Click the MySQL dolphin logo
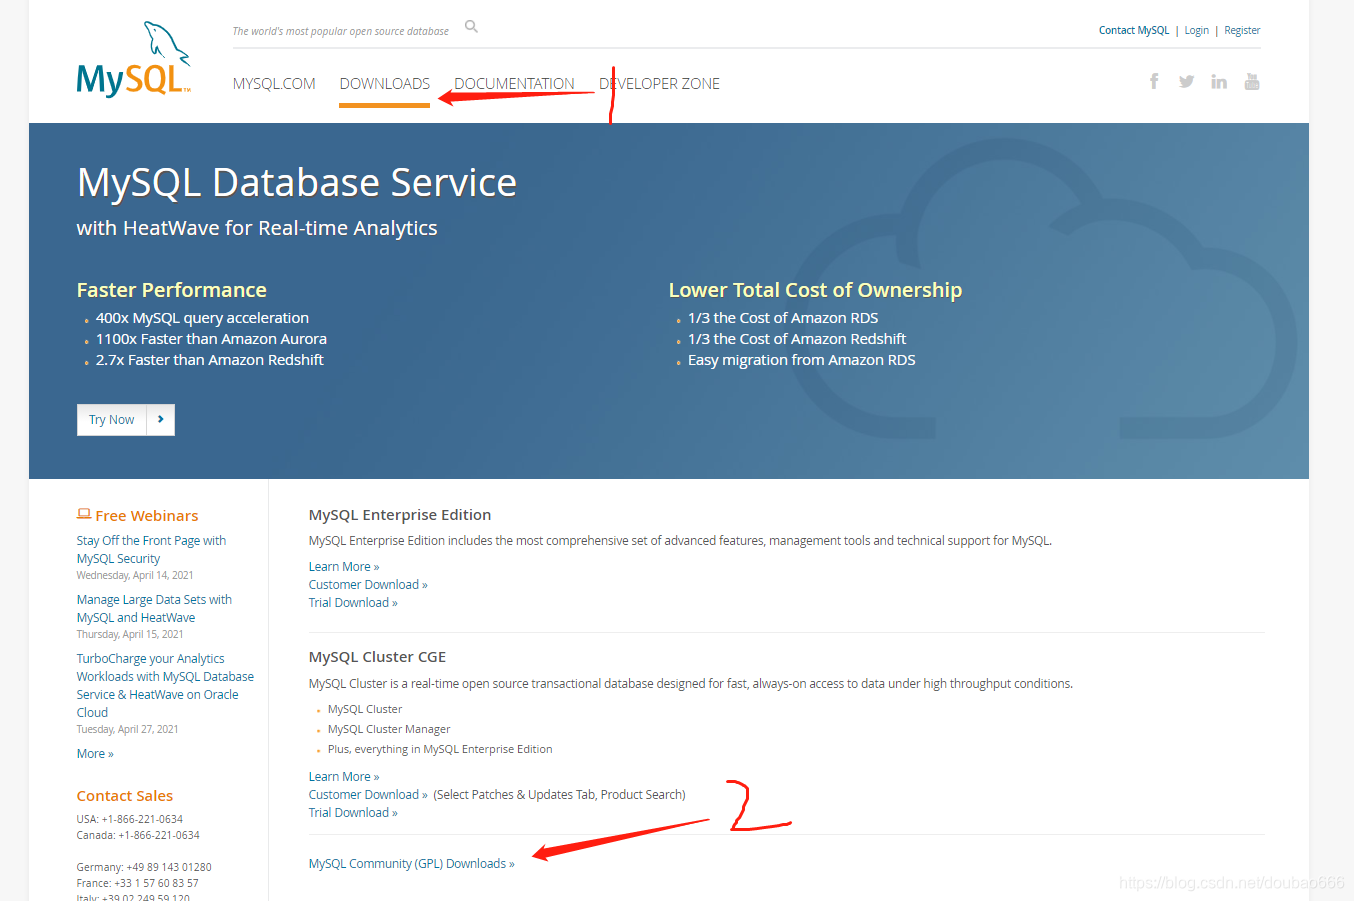 pyautogui.click(x=133, y=60)
